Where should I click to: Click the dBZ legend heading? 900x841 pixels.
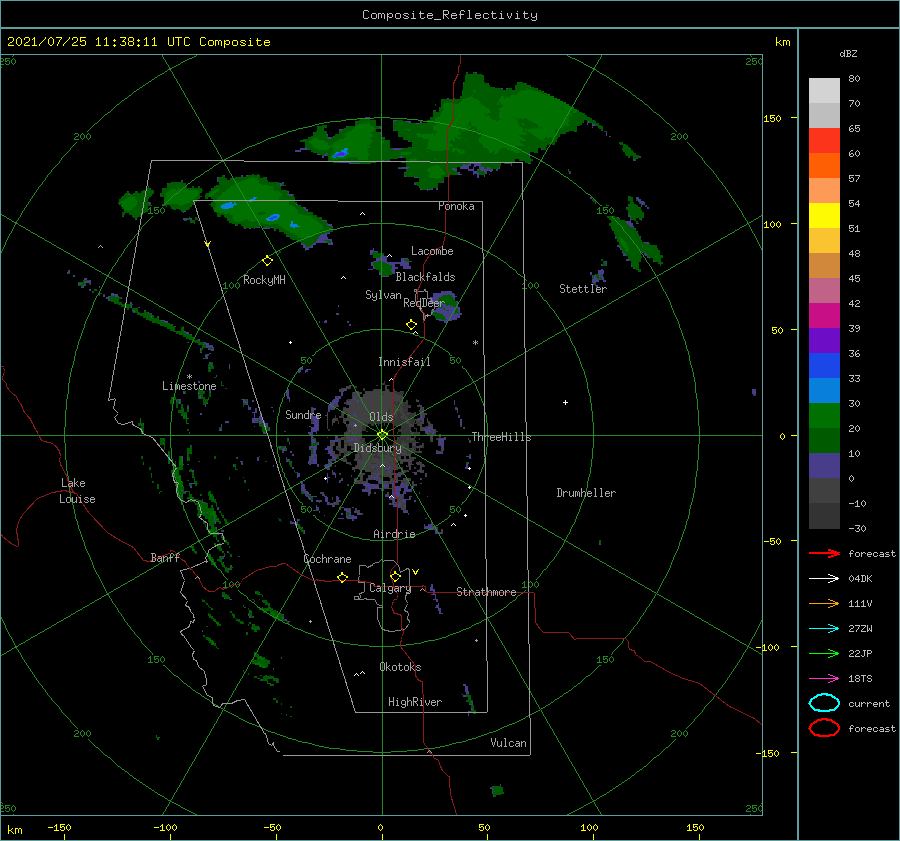coord(848,53)
